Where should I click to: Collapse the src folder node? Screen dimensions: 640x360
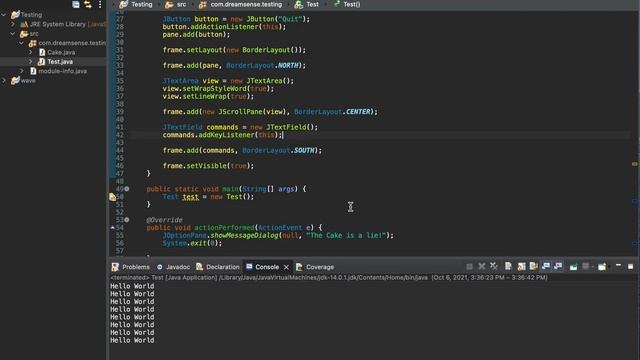(x=13, y=33)
